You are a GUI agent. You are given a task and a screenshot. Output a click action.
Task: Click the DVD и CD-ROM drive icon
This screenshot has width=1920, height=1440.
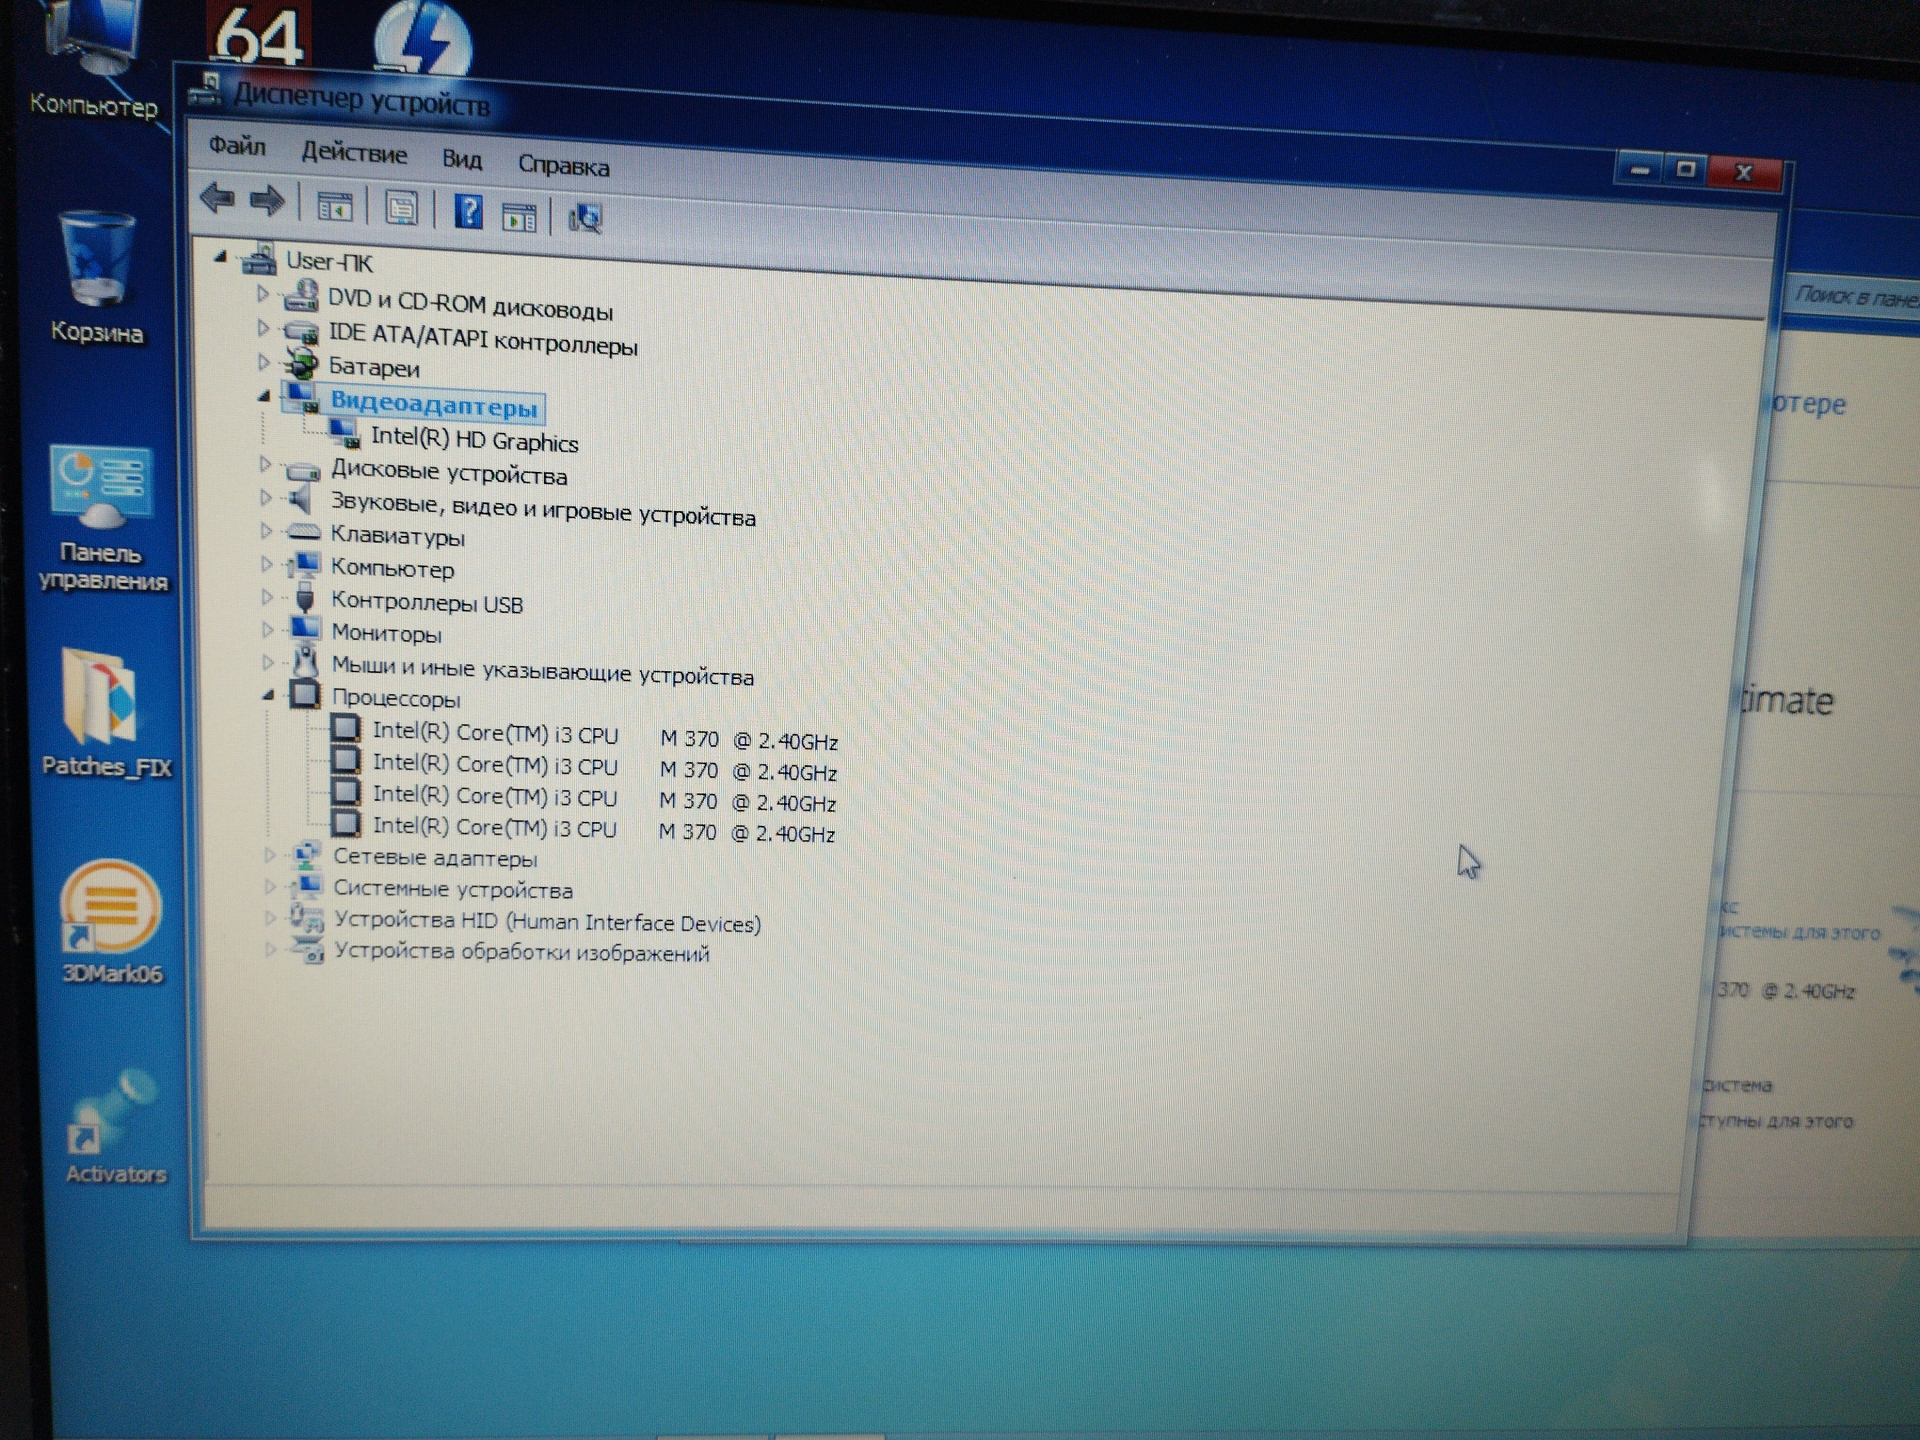pyautogui.click(x=301, y=296)
